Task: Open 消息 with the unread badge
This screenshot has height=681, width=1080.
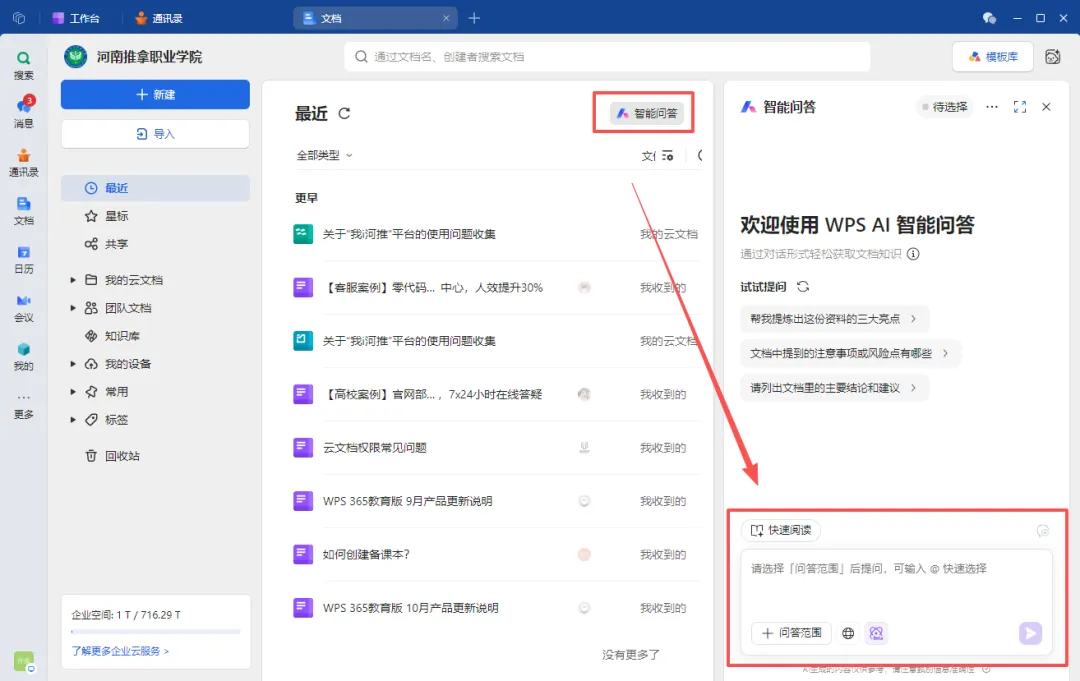Action: click(x=23, y=112)
